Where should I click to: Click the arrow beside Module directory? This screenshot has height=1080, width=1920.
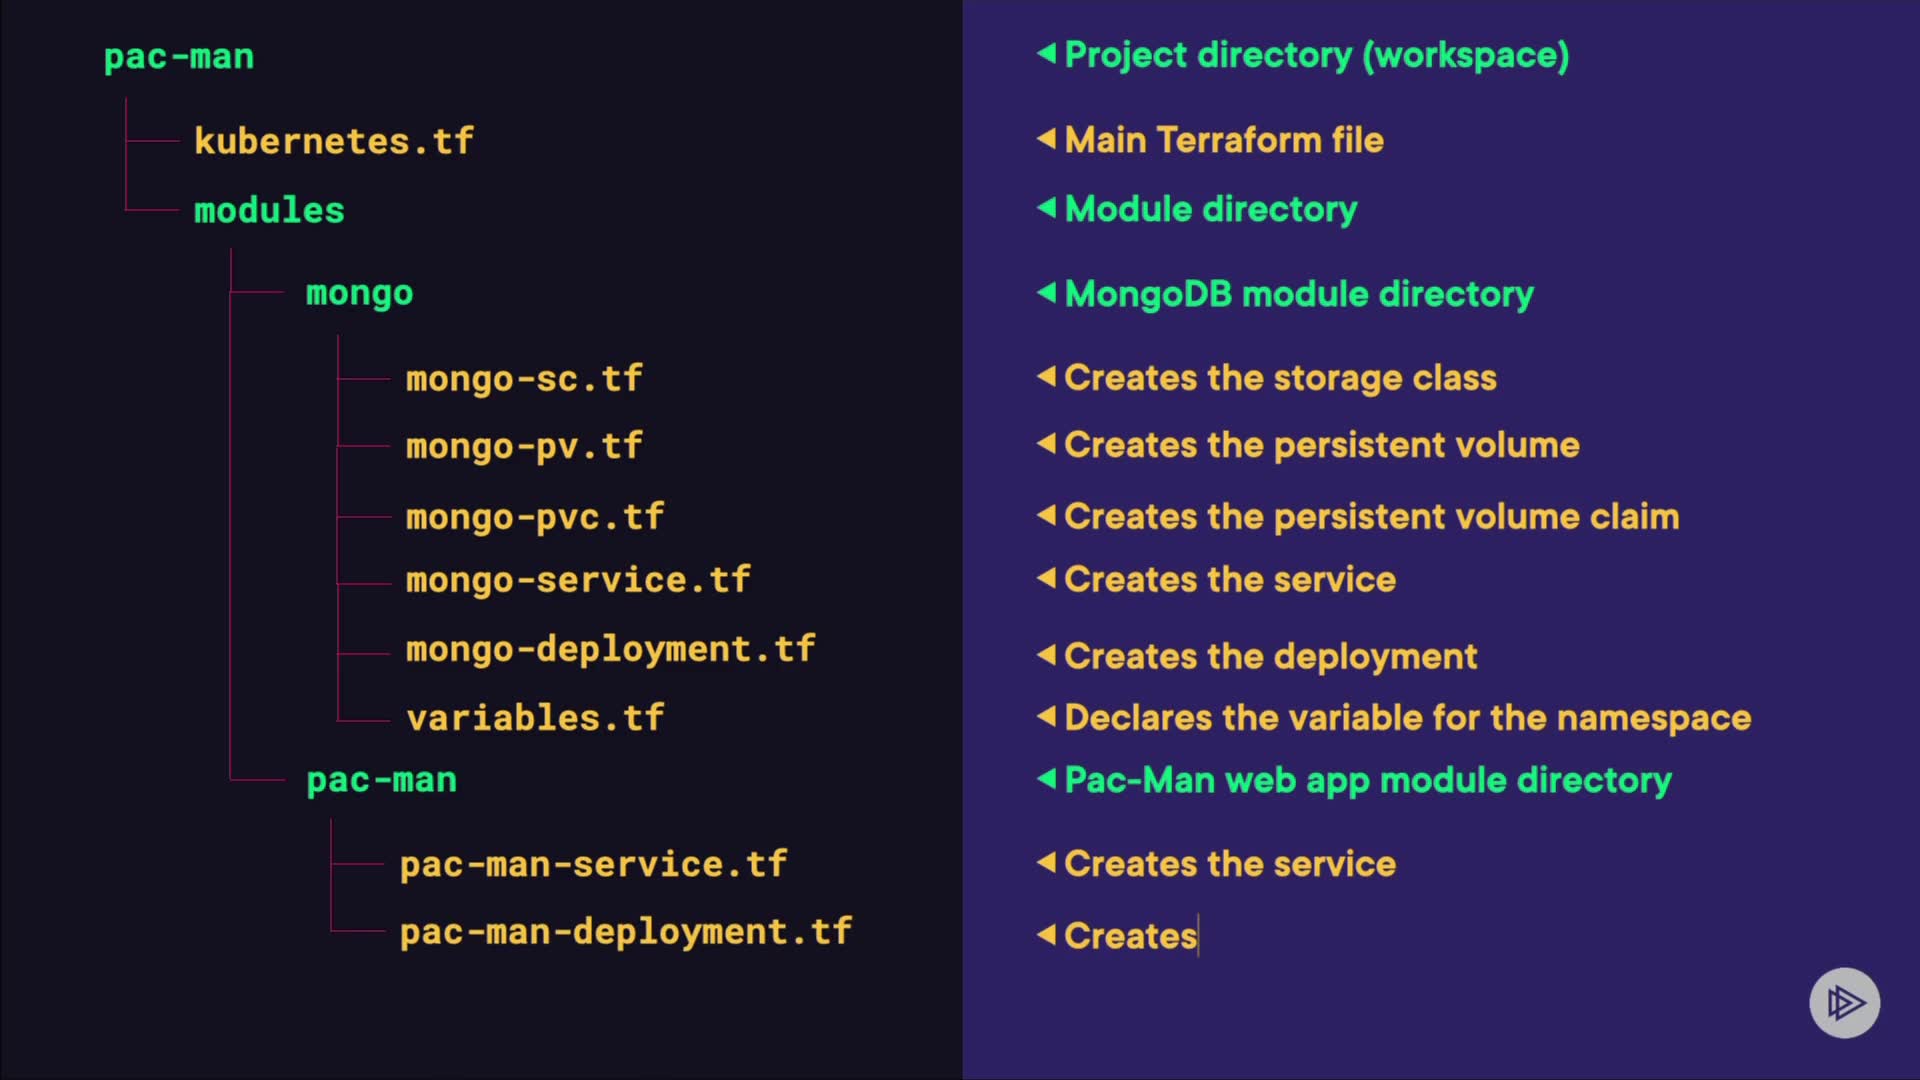(x=1046, y=207)
